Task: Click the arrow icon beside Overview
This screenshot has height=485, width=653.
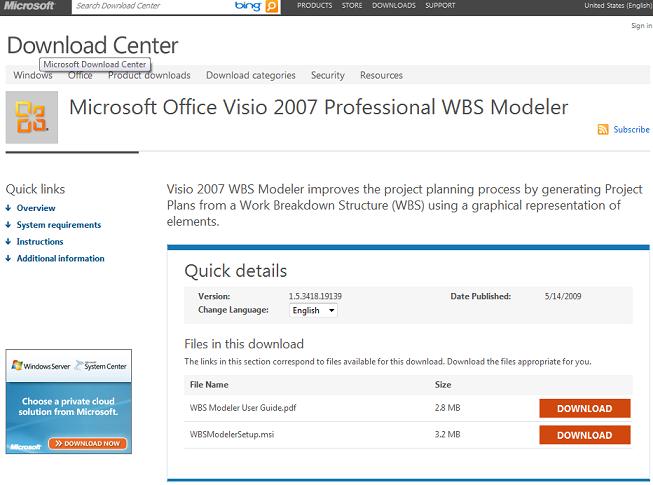Action: coord(9,208)
